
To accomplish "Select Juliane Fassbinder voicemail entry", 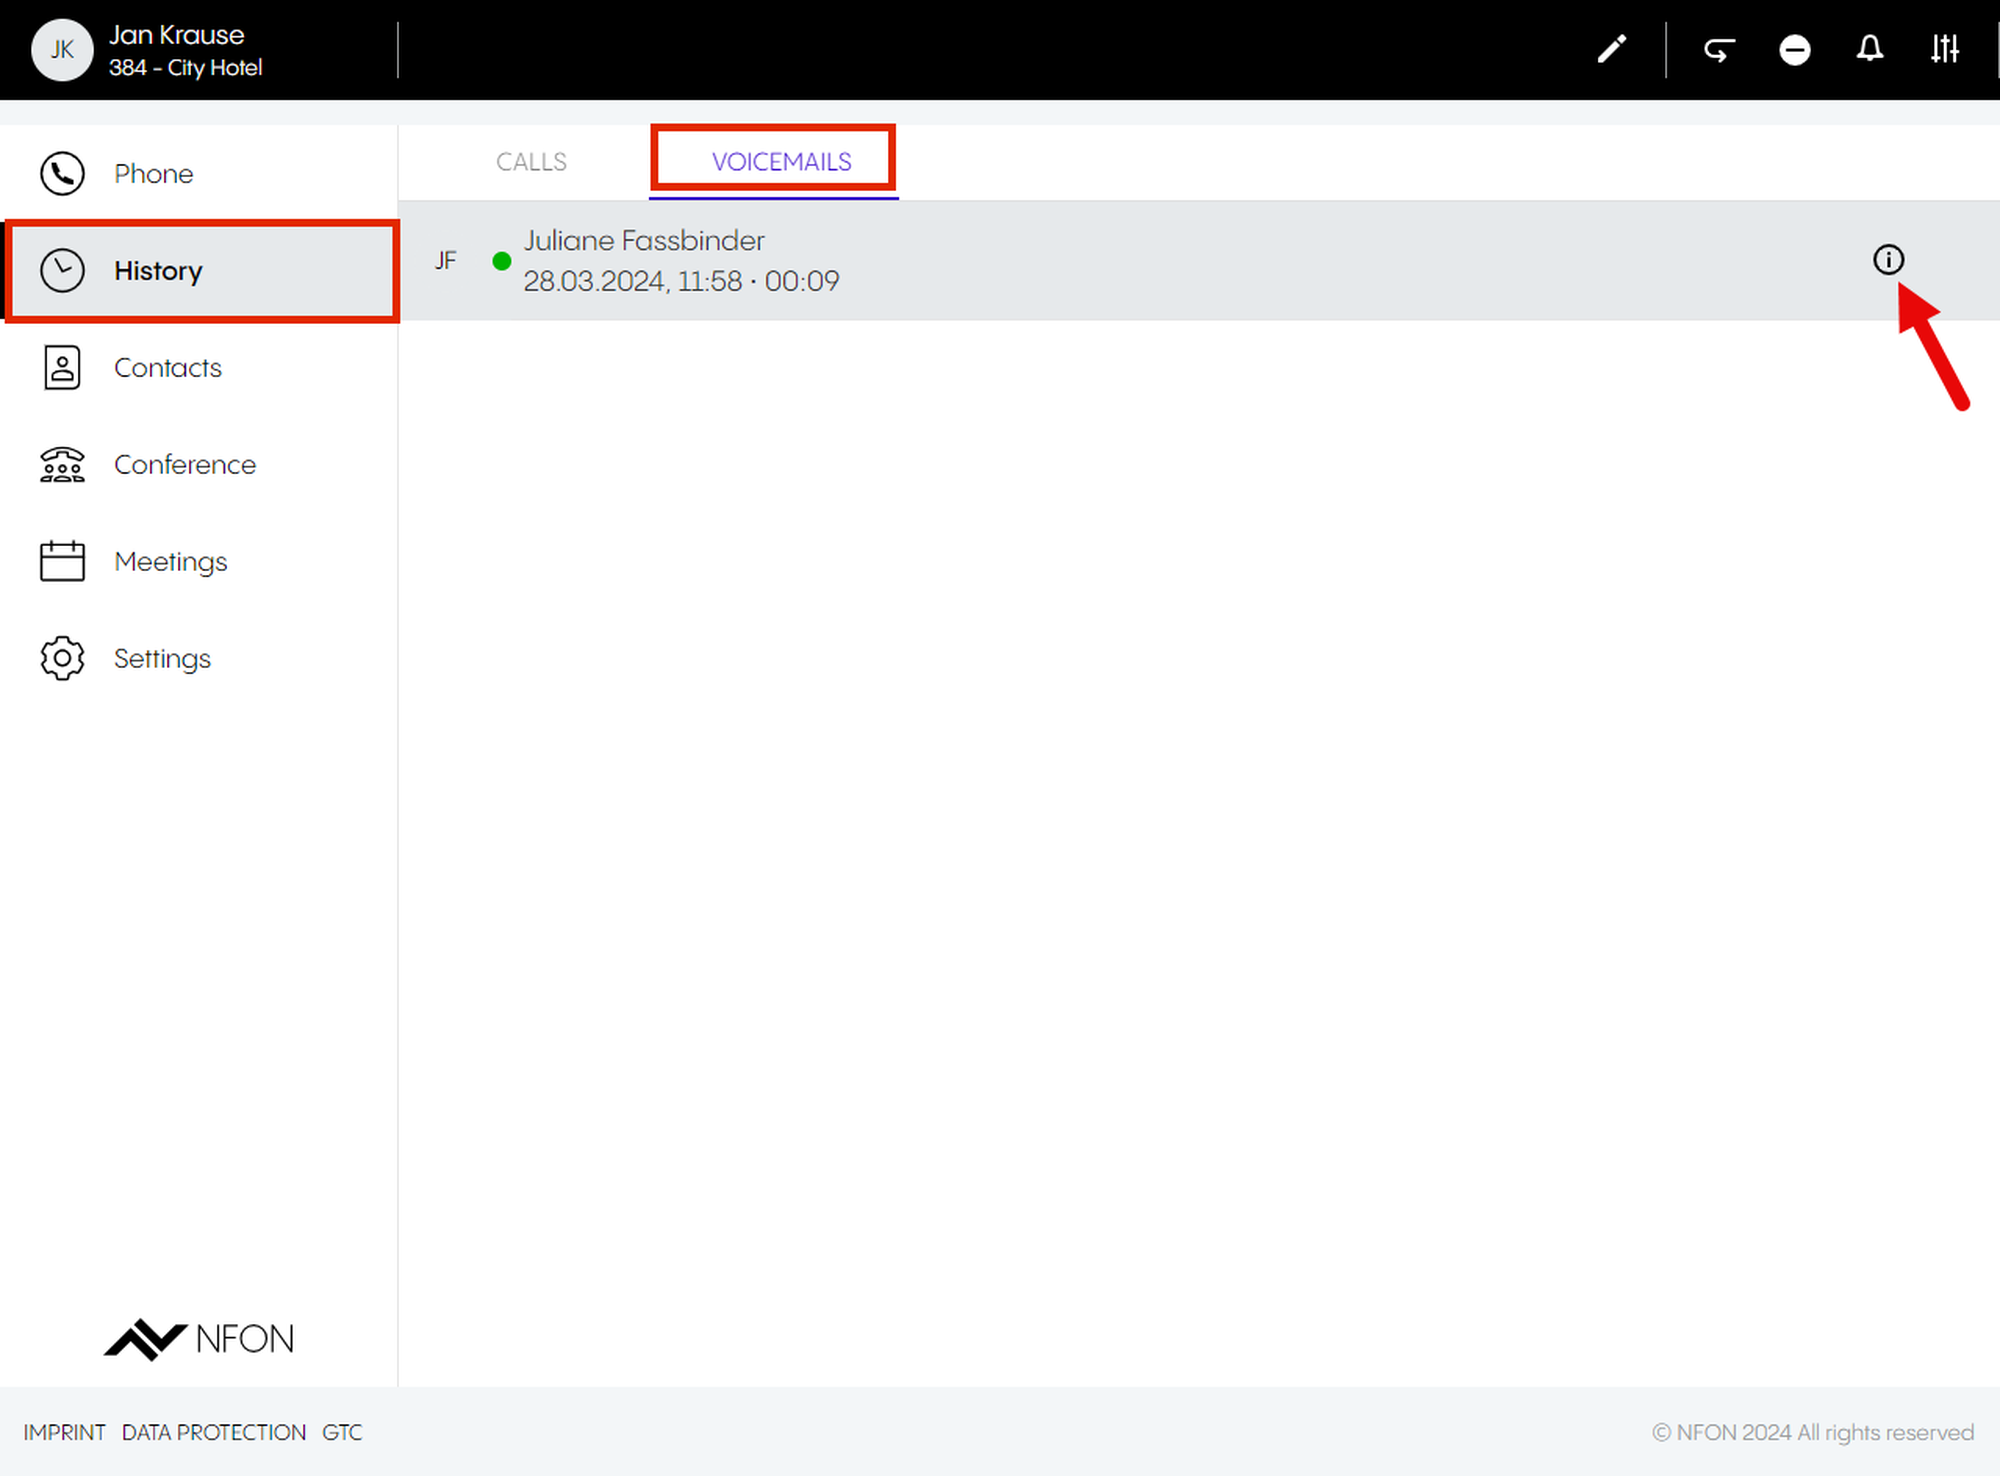I will point(680,261).
